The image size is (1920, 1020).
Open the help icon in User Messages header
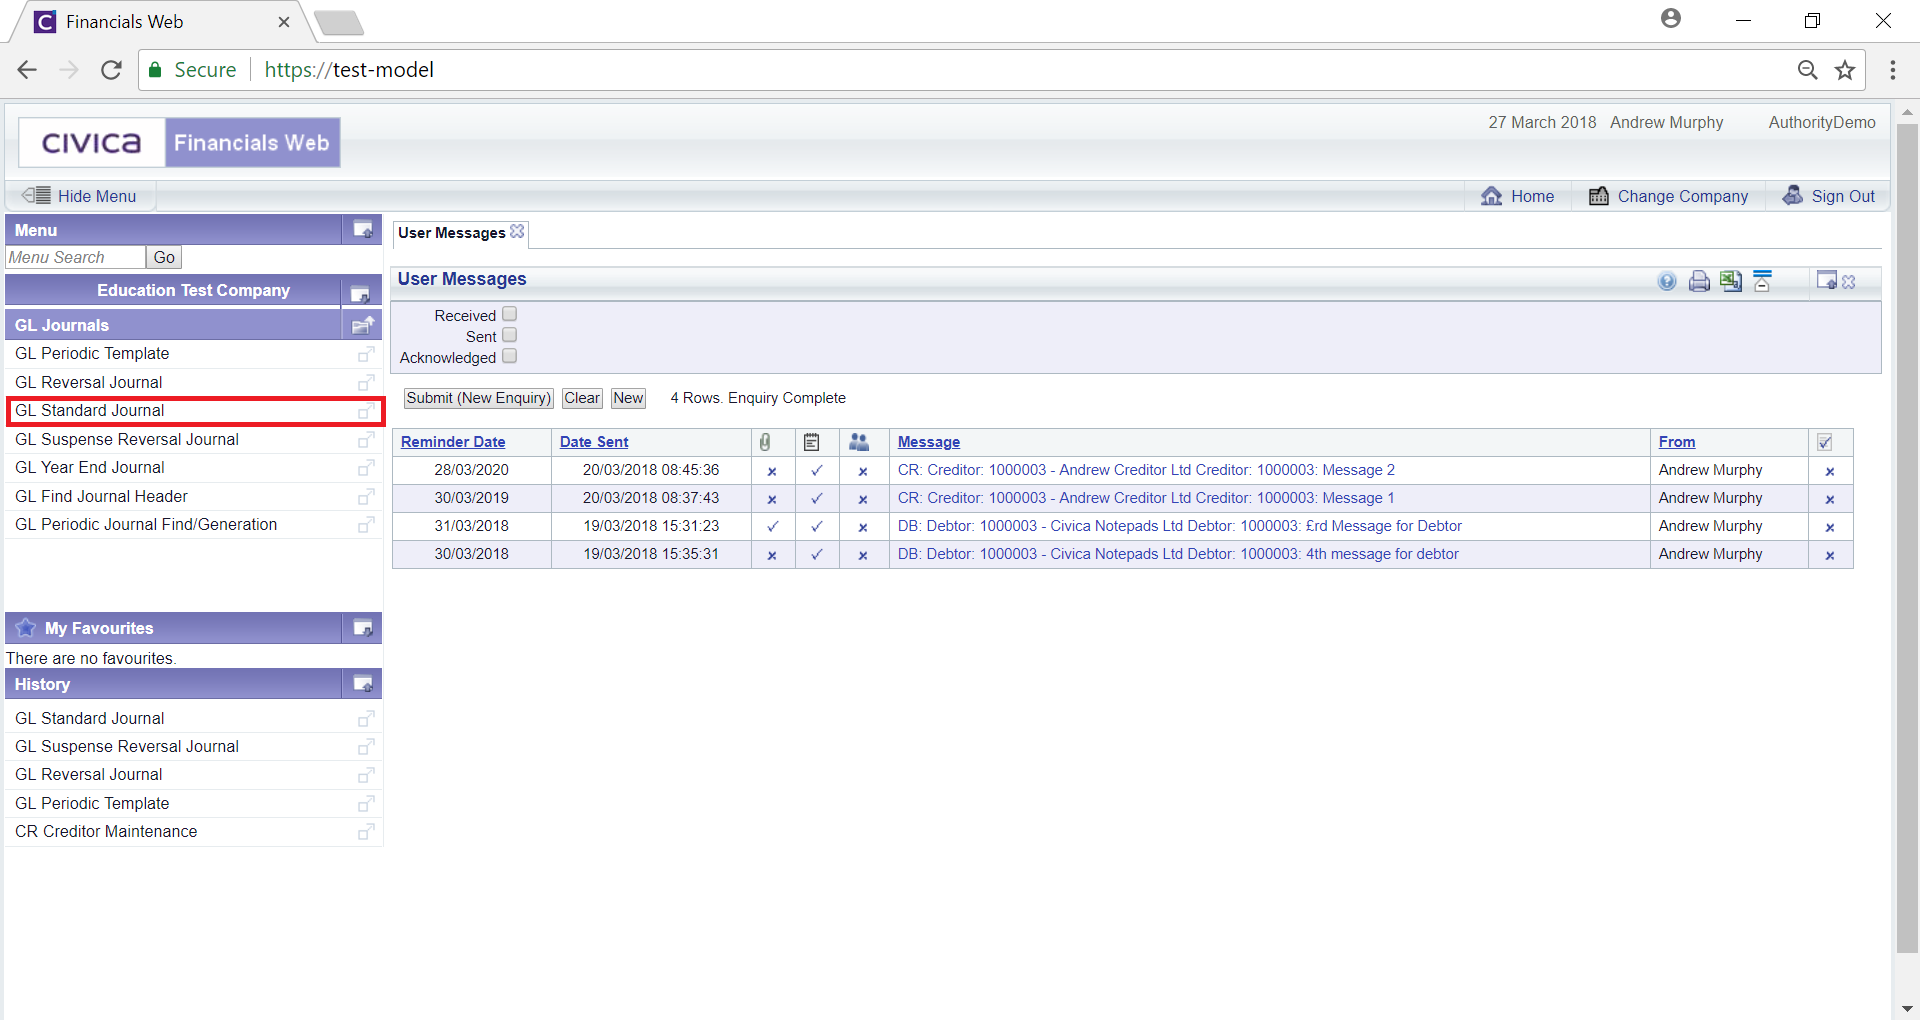[1667, 281]
